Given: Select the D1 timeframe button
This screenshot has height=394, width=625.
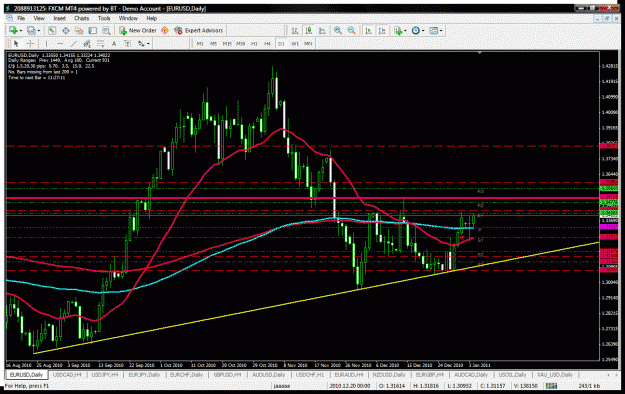Looking at the screenshot, I should point(281,43).
